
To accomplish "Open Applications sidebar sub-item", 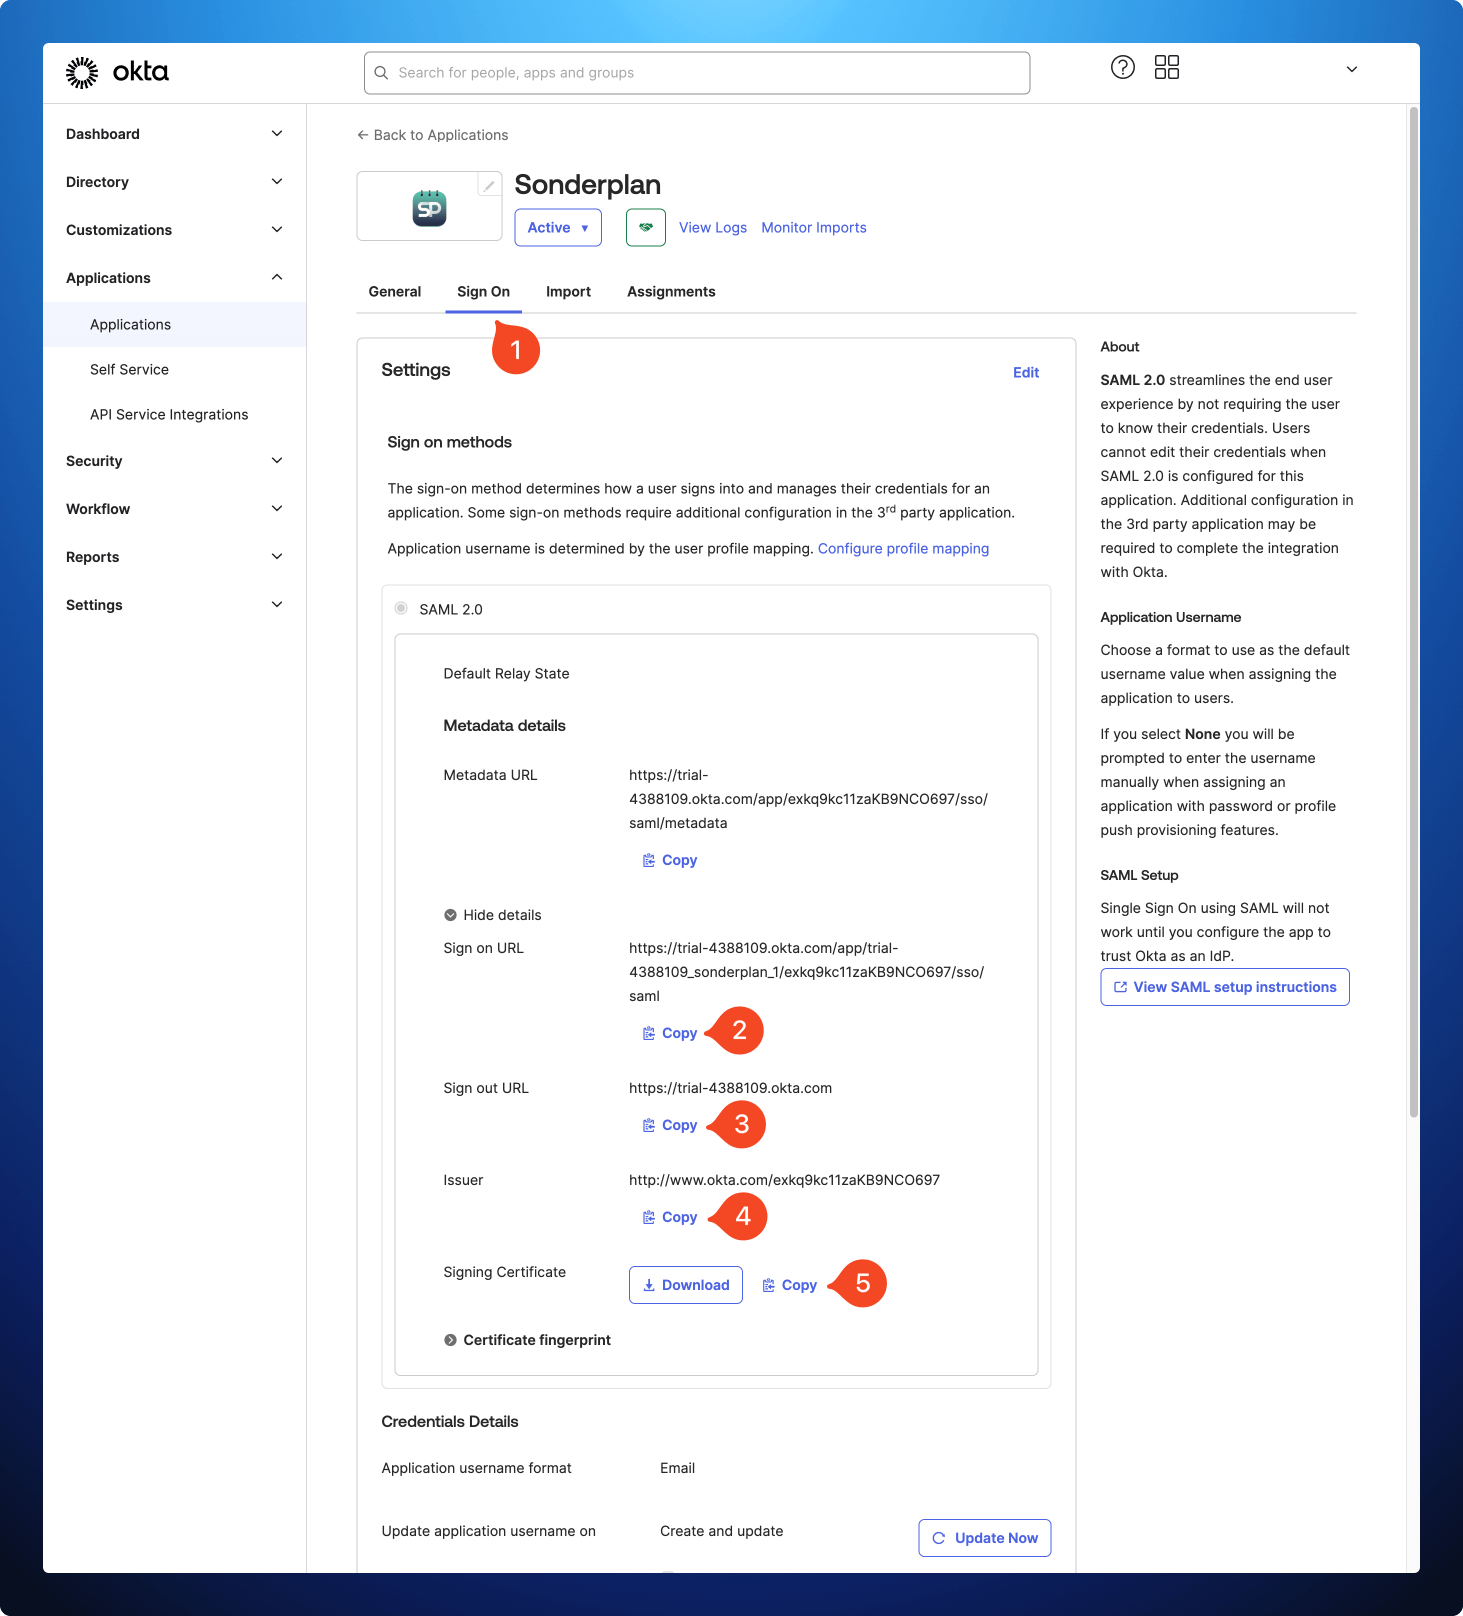I will pos(175,324).
